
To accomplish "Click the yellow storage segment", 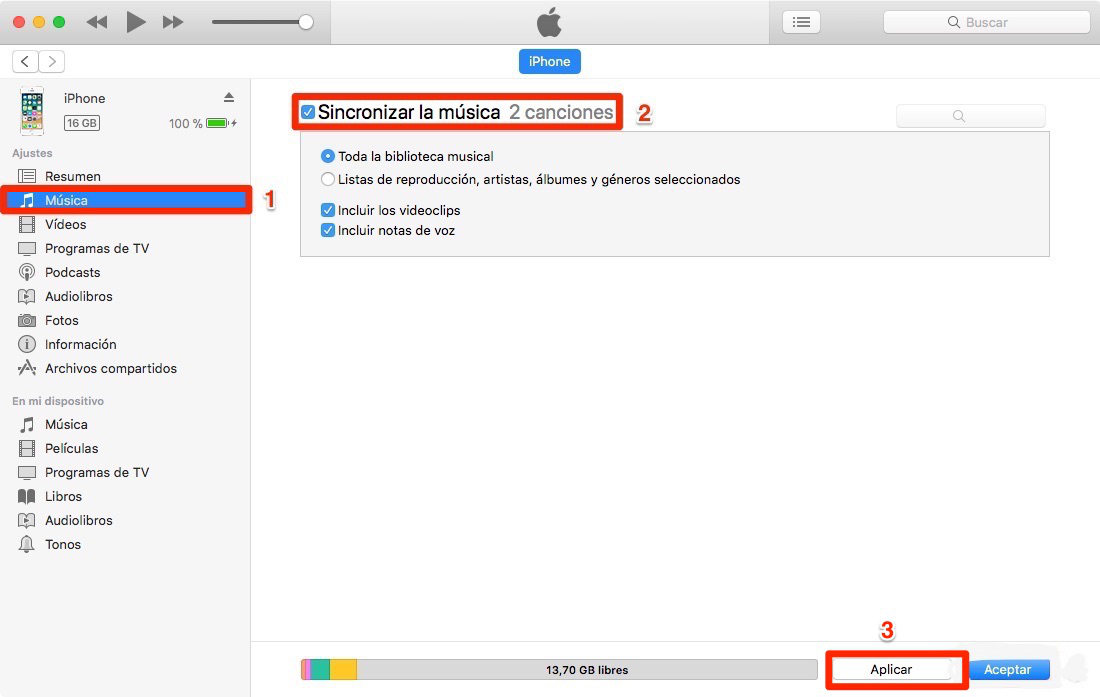I will pos(343,670).
